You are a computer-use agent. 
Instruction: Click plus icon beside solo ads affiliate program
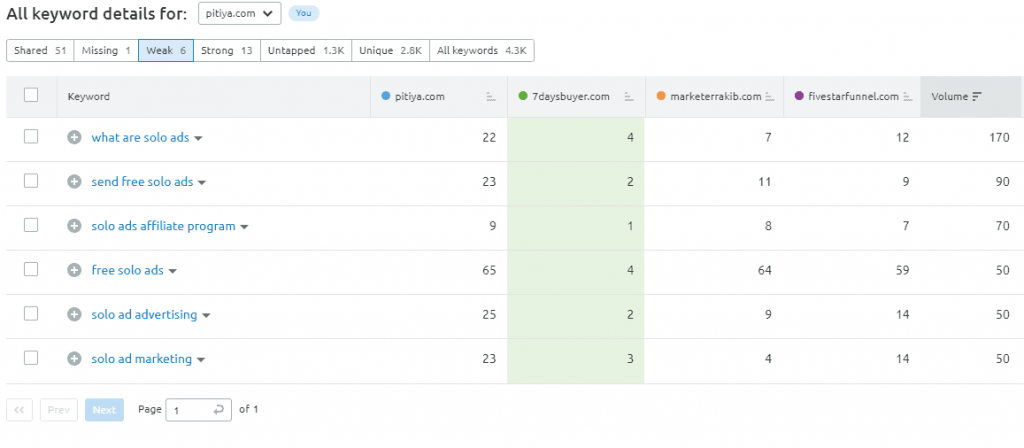point(74,227)
